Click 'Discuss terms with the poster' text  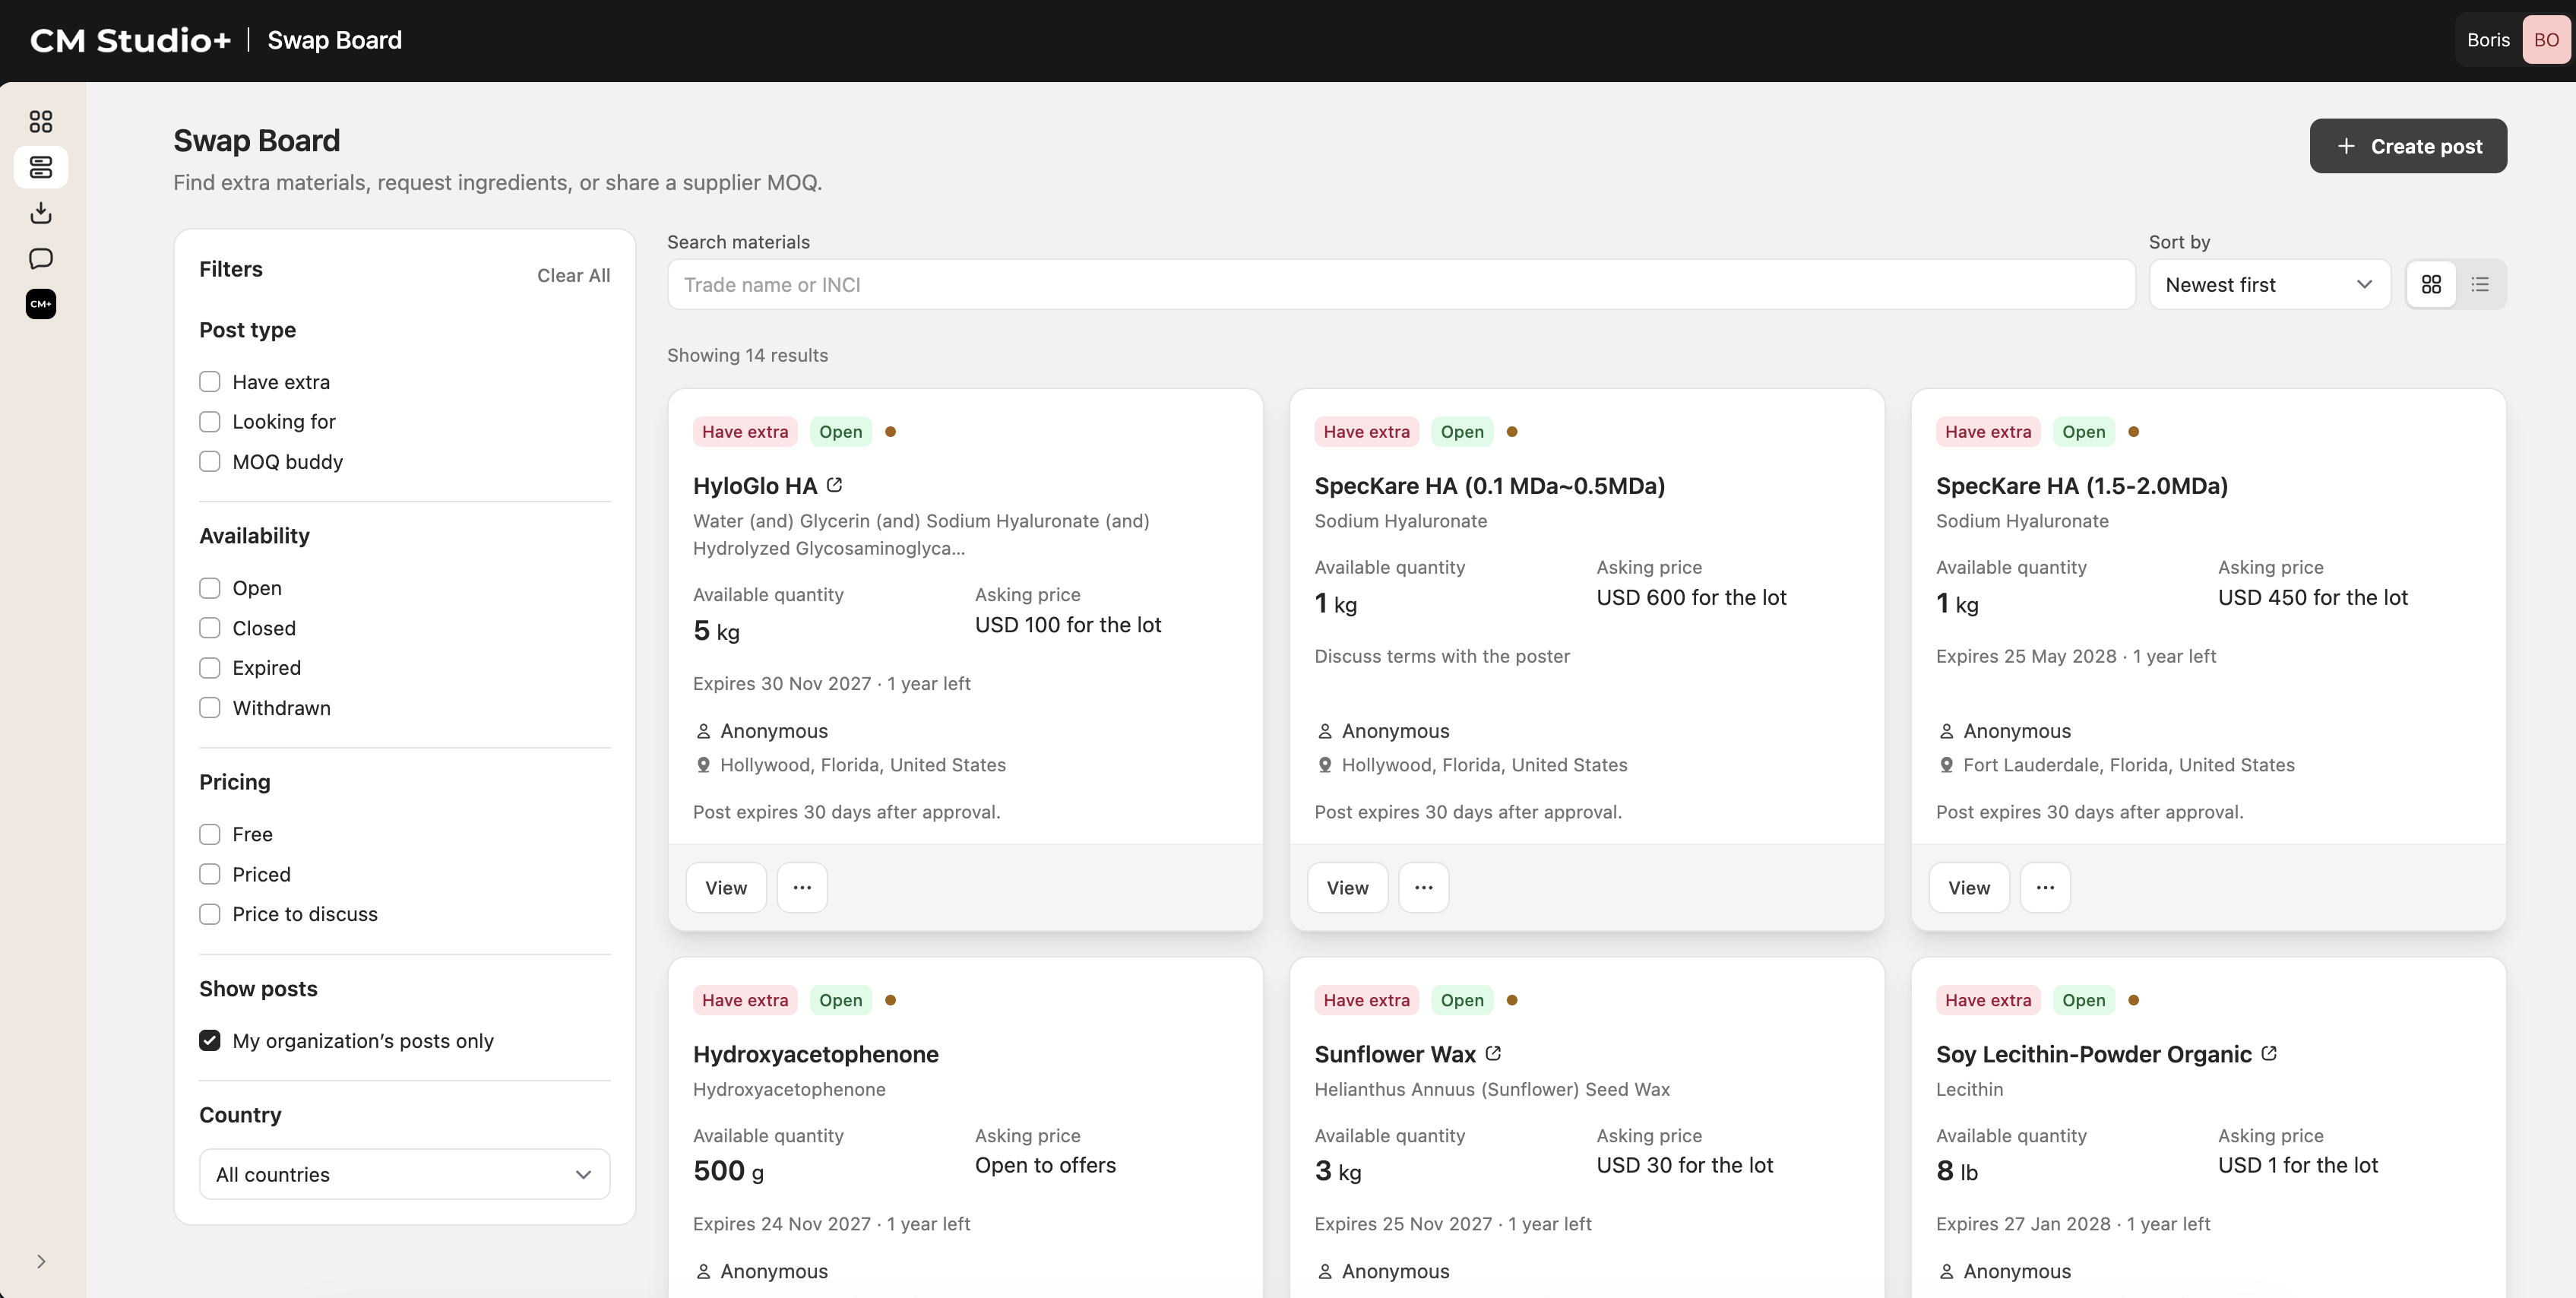click(1442, 656)
